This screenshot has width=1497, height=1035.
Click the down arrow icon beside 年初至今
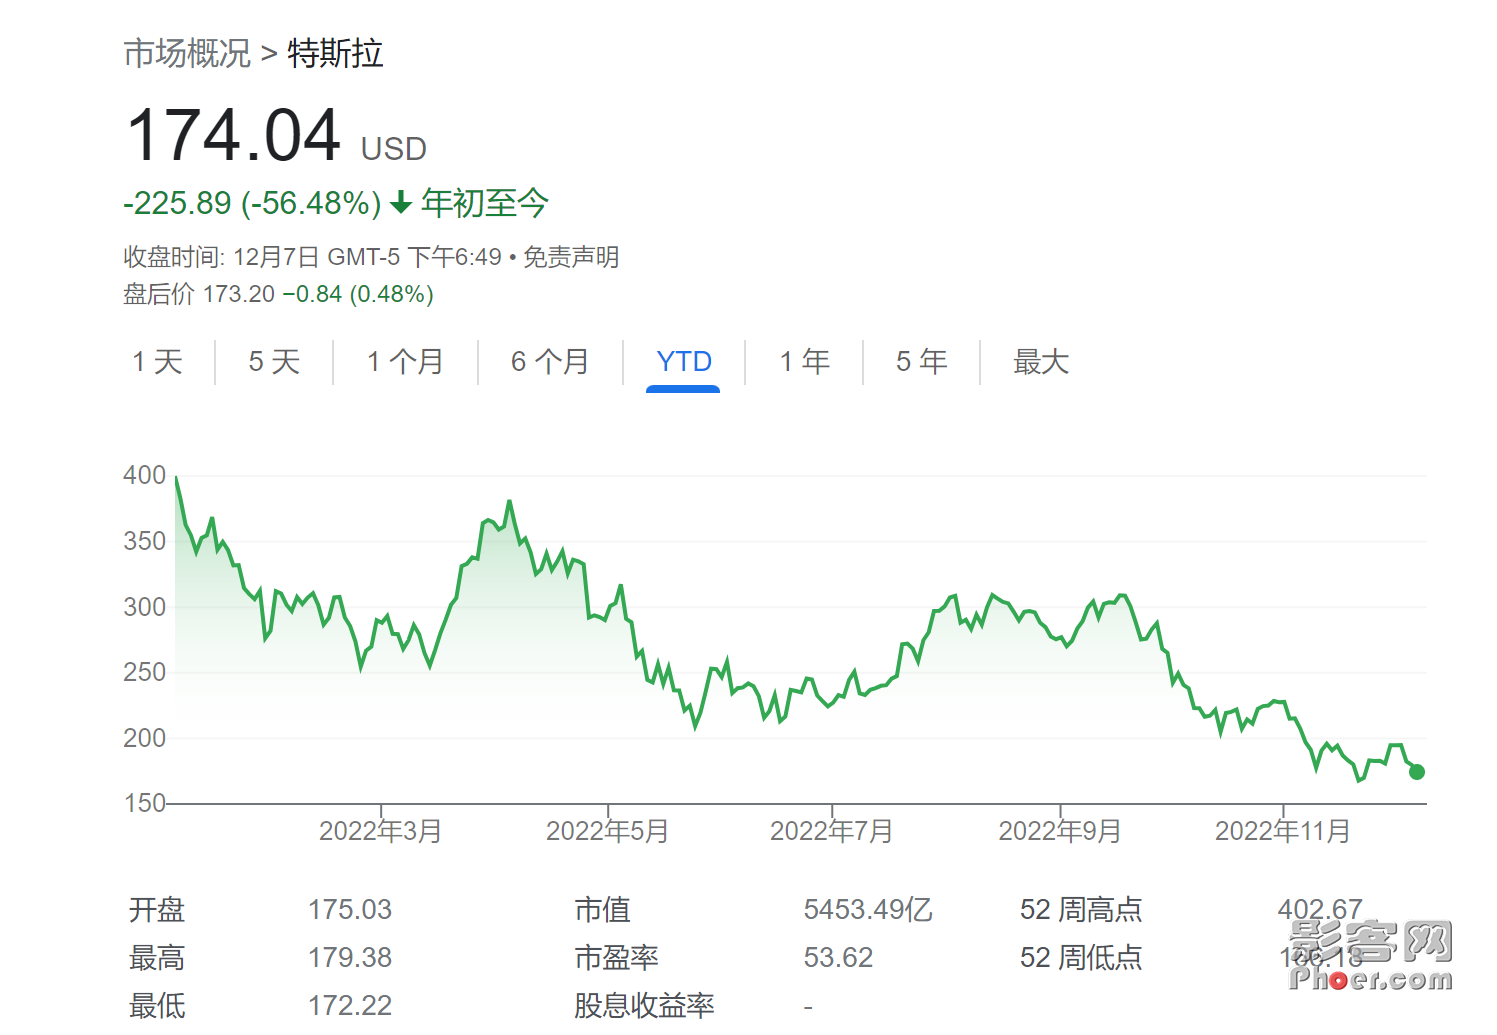(401, 203)
